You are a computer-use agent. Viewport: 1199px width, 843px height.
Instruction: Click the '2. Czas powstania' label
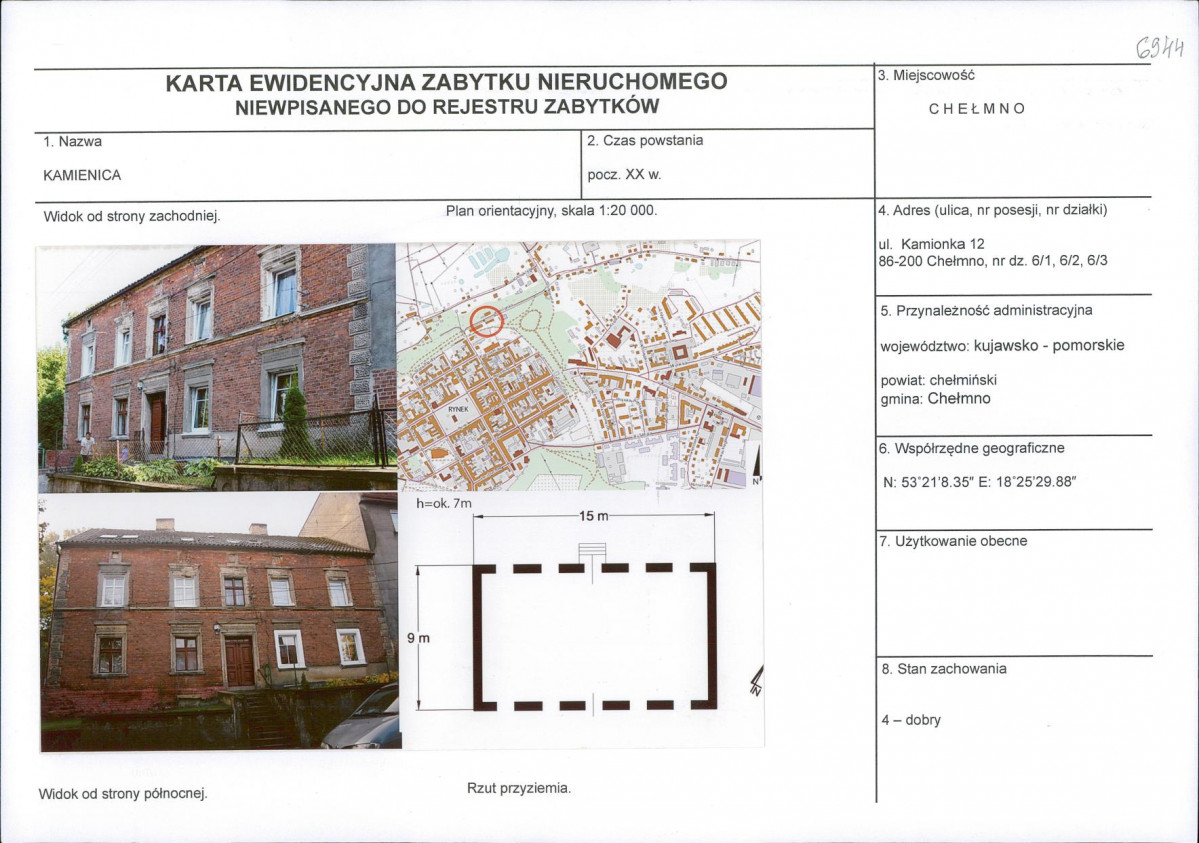point(645,141)
